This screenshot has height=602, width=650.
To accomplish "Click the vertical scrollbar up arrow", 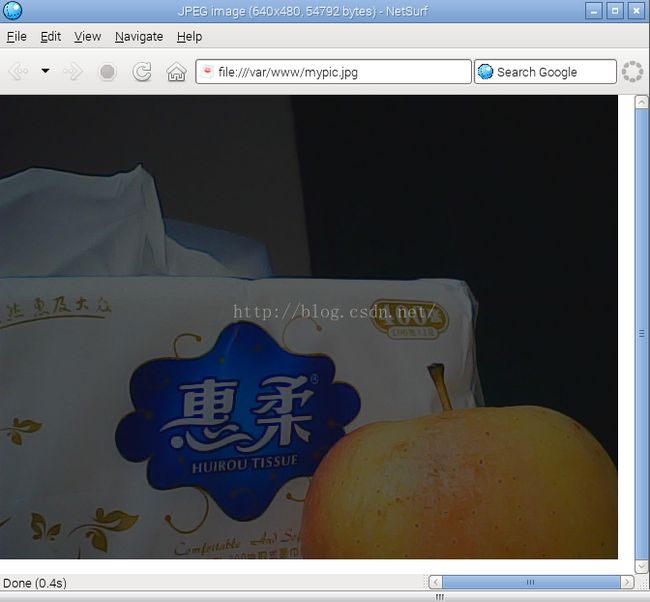I will (641, 102).
